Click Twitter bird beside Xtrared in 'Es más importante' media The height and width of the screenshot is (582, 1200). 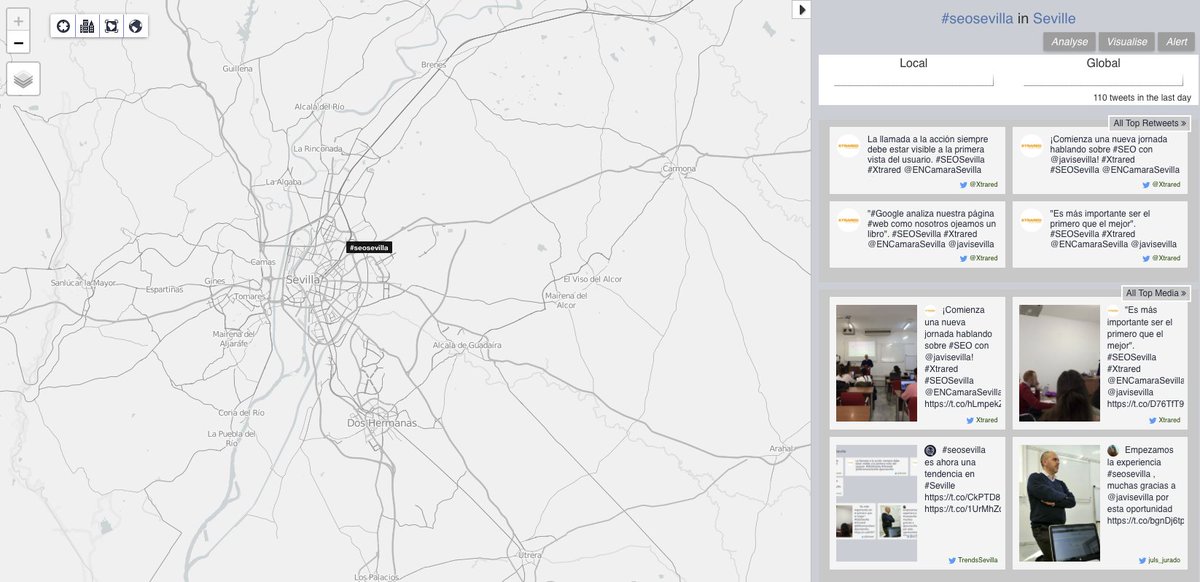pyautogui.click(x=1152, y=420)
